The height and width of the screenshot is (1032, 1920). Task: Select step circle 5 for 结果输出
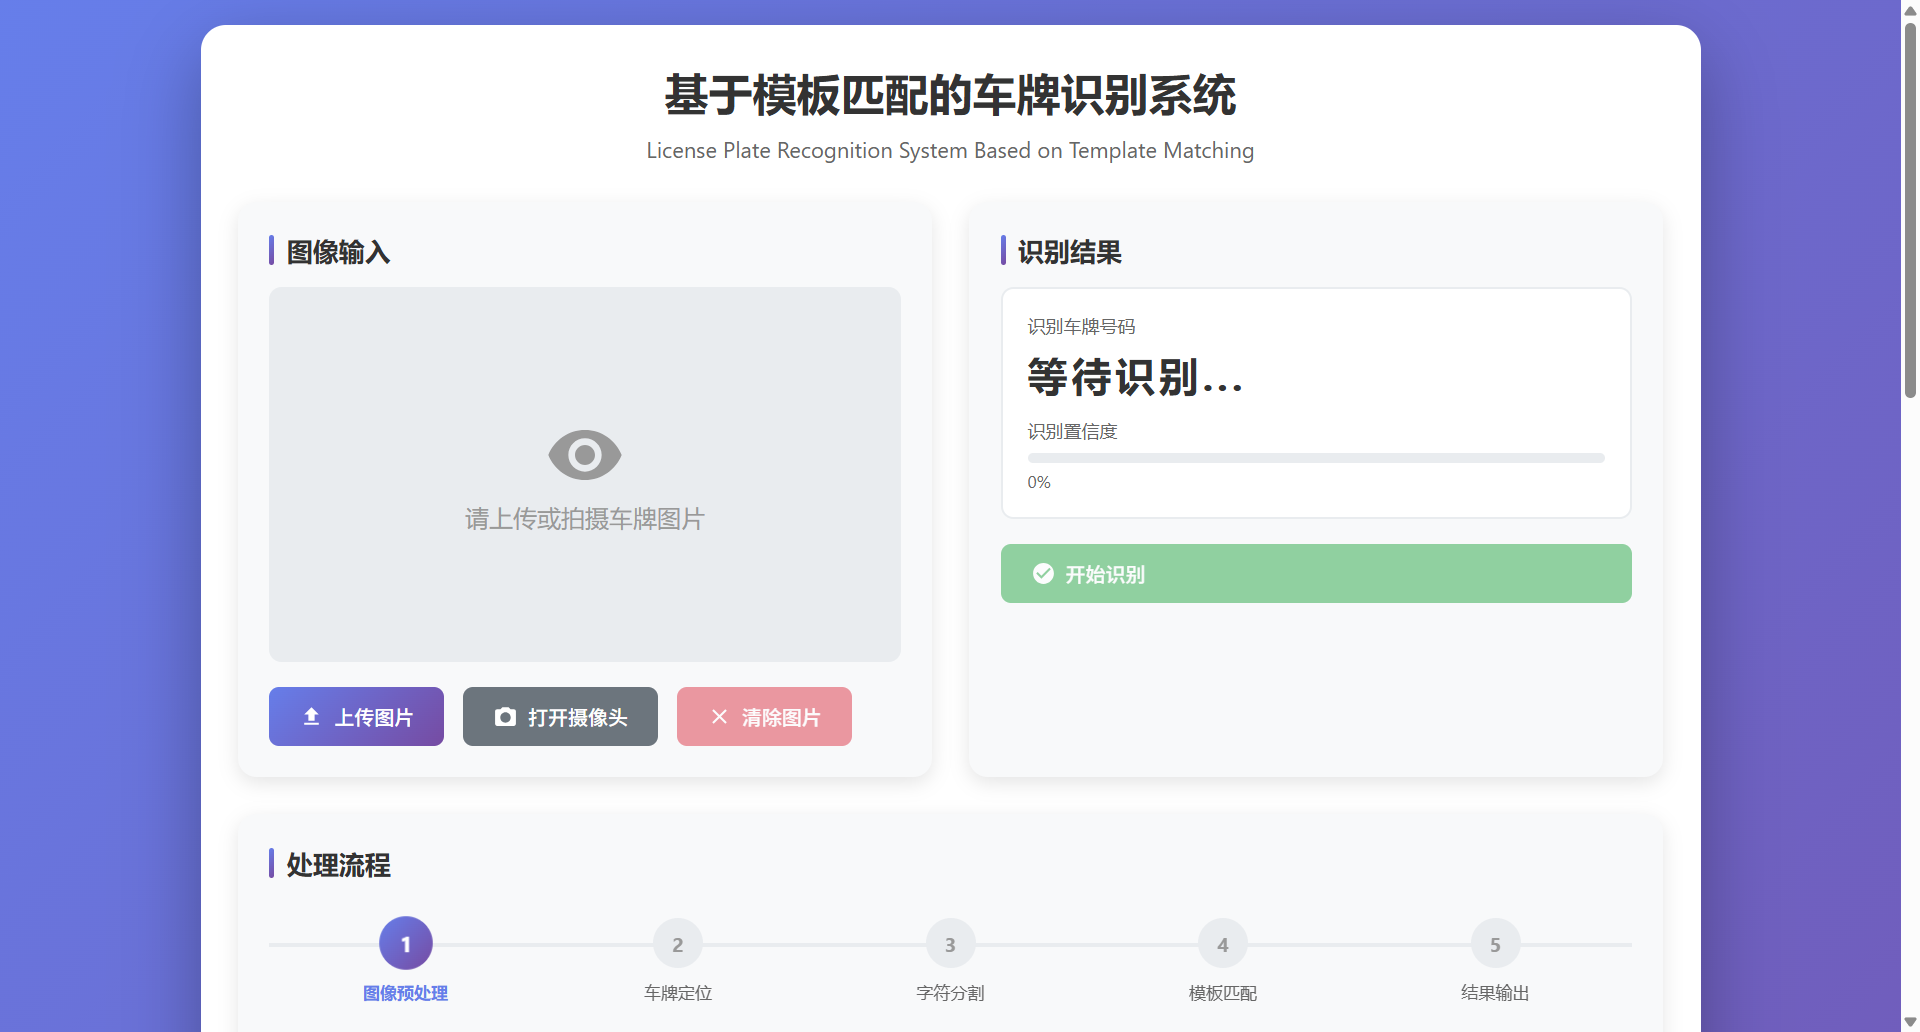coord(1494,942)
